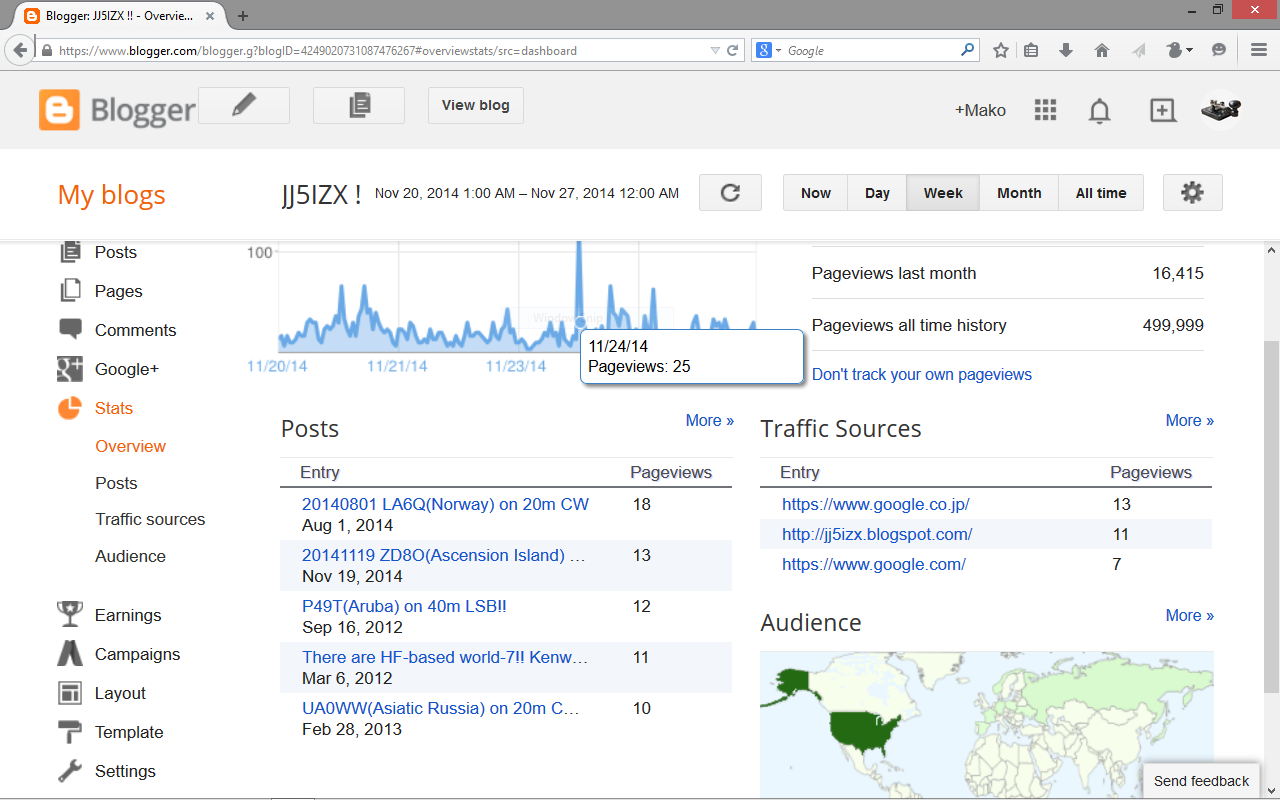Click the Earnings trophy icon
Screen dimensions: 1280x800
tap(70, 615)
